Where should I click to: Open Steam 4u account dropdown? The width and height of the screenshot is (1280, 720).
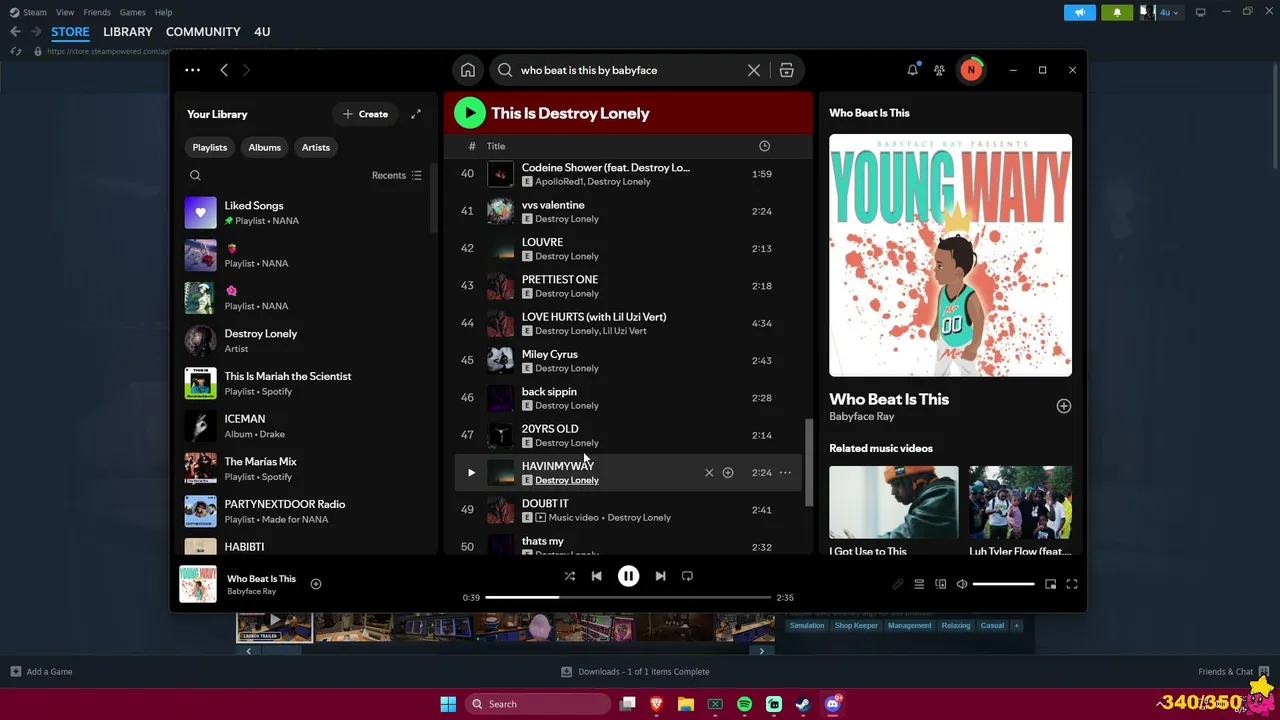click(1160, 12)
